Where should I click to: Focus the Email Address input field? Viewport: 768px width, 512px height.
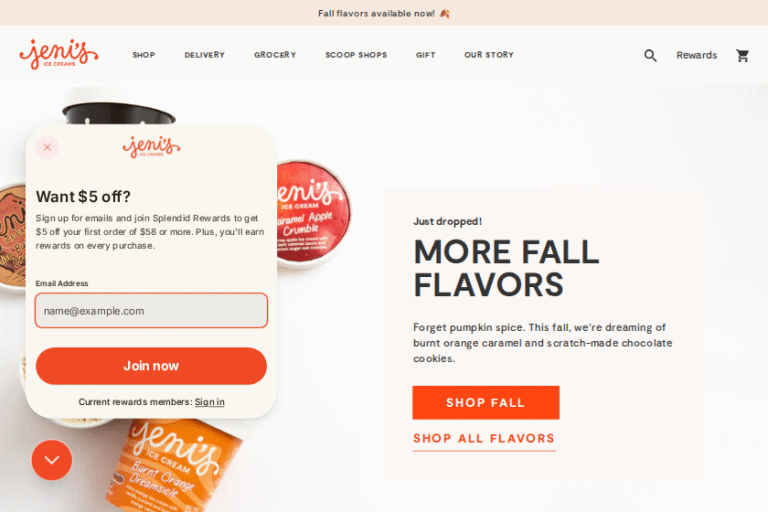pos(151,311)
